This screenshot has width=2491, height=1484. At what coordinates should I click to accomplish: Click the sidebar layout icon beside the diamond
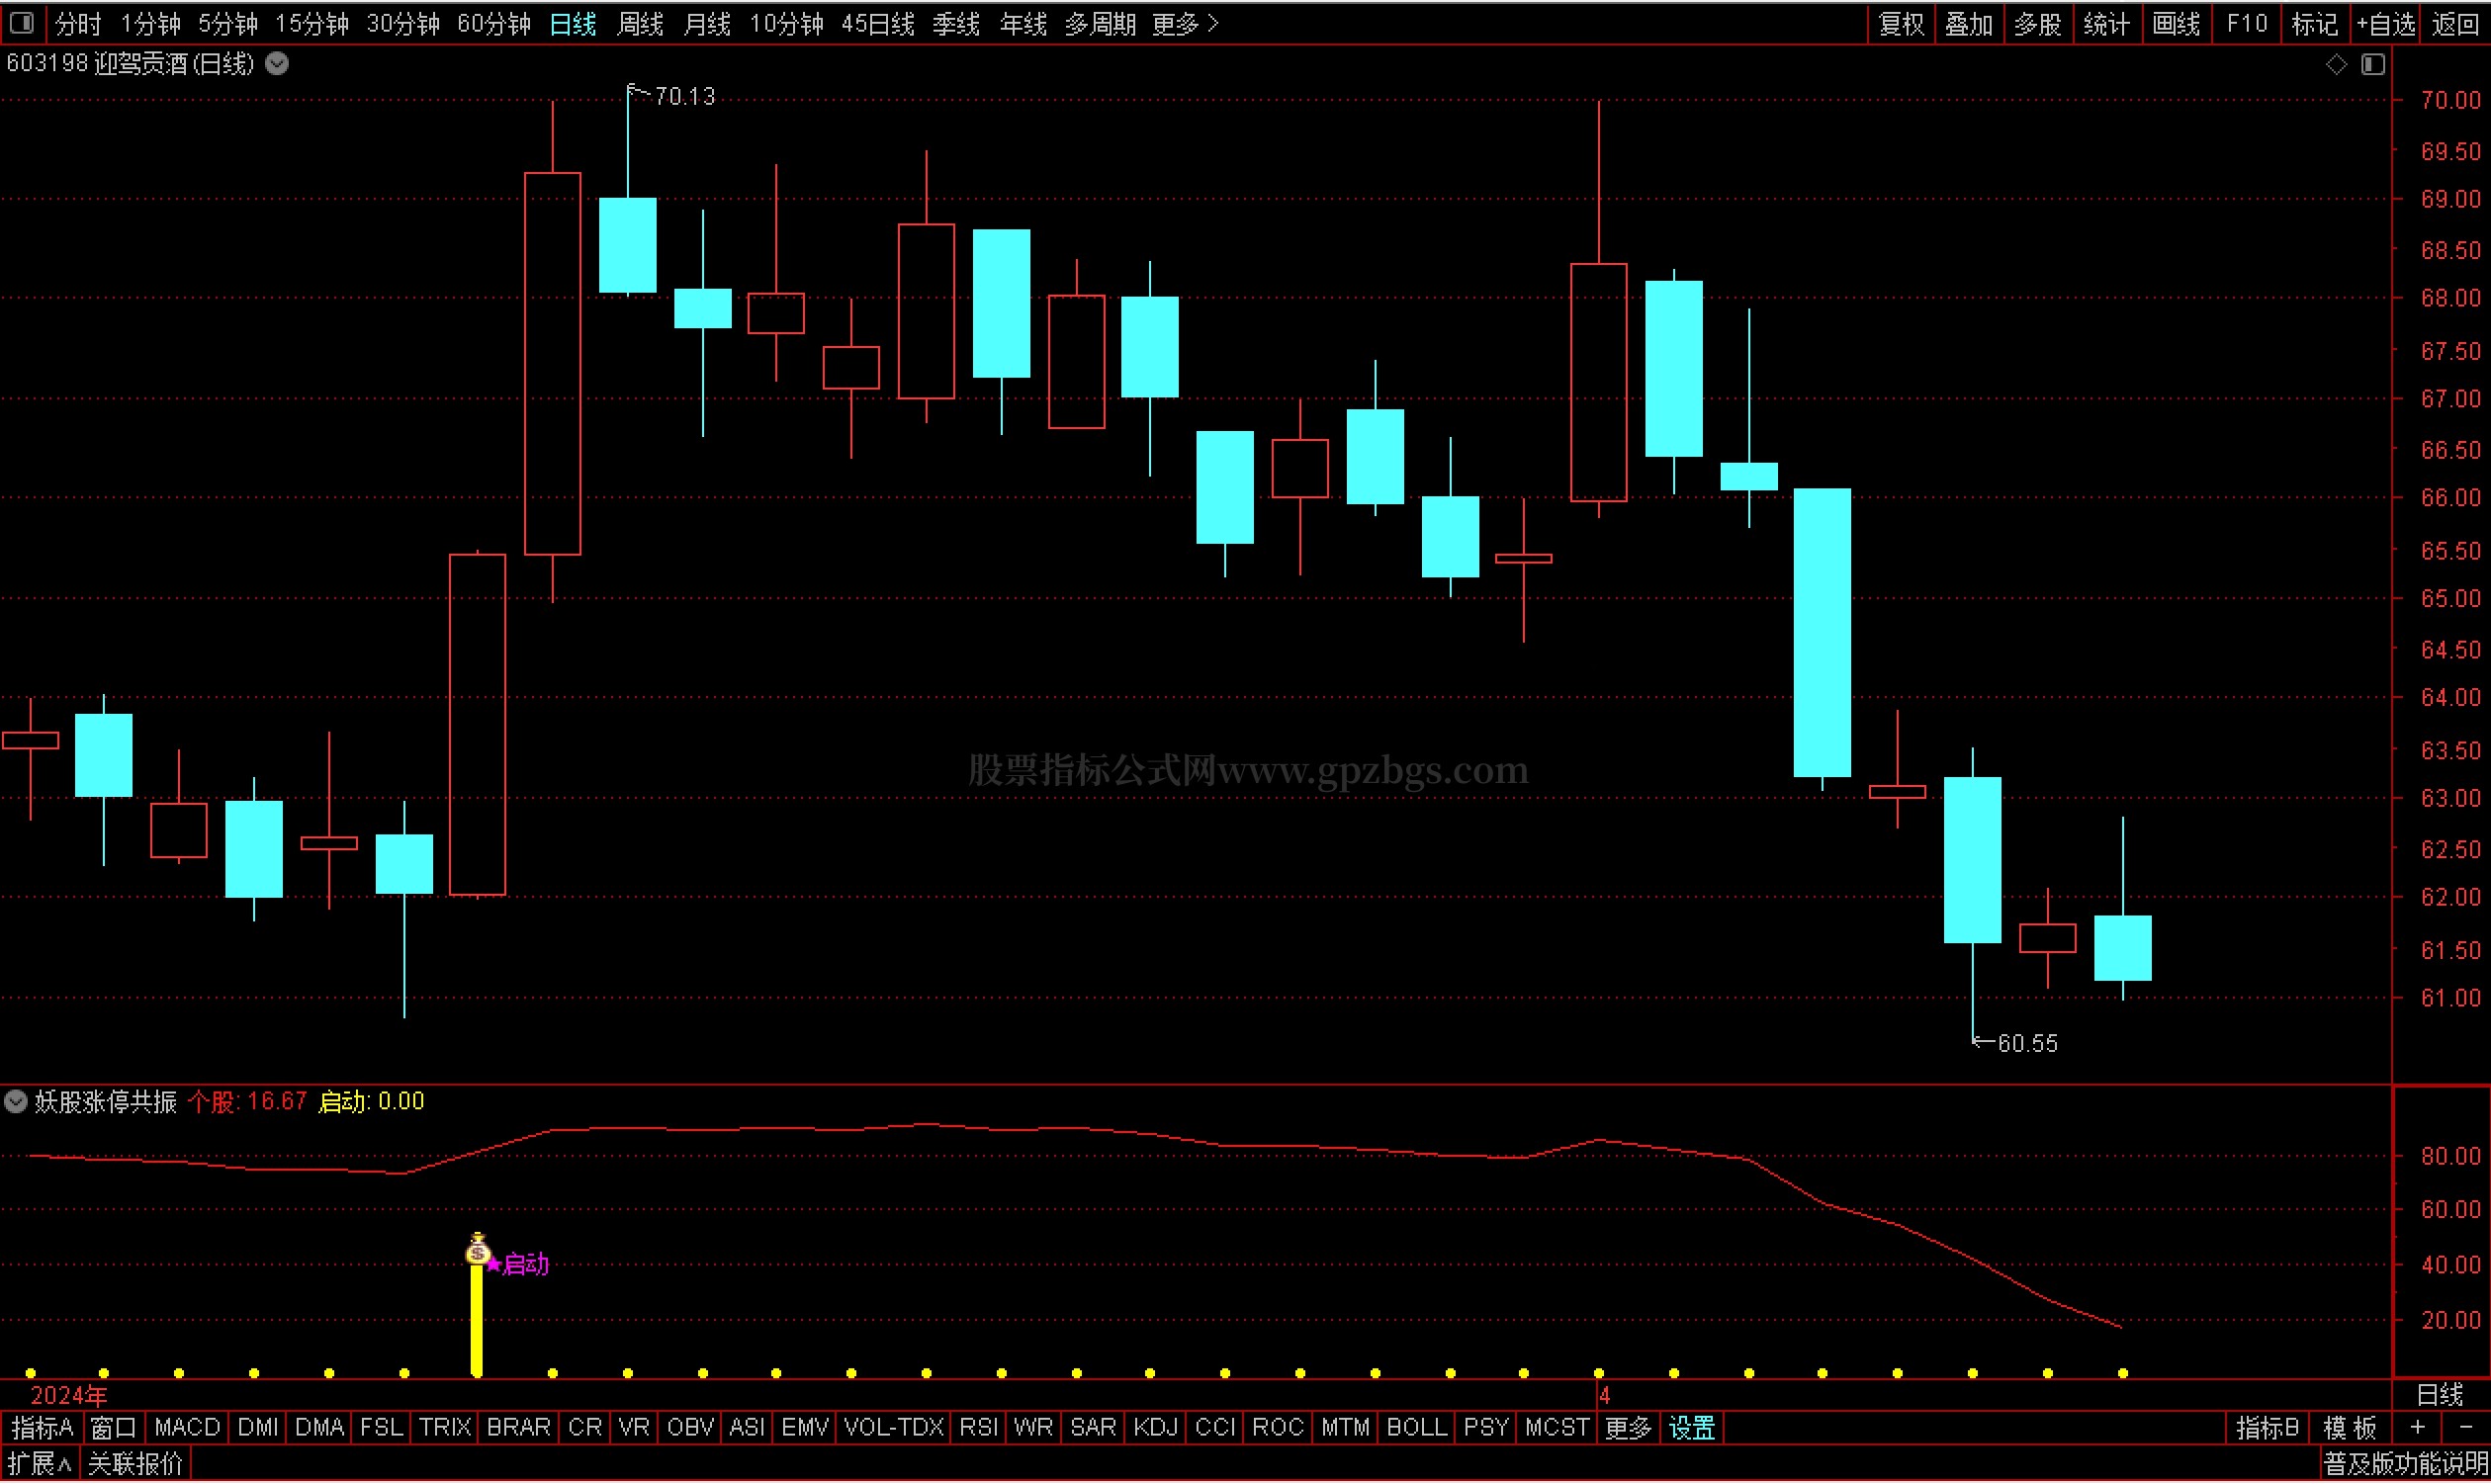coord(2374,64)
